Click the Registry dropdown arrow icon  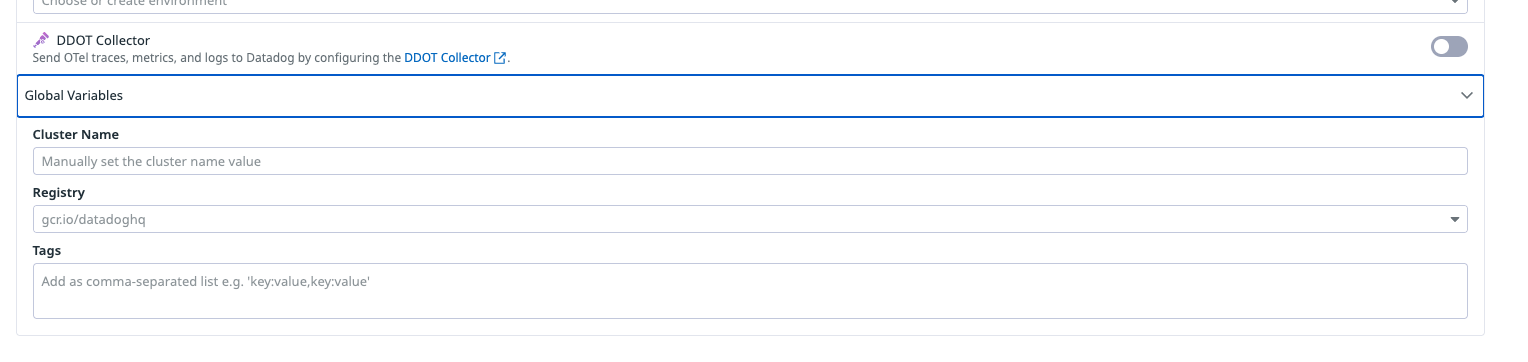pos(1454,220)
